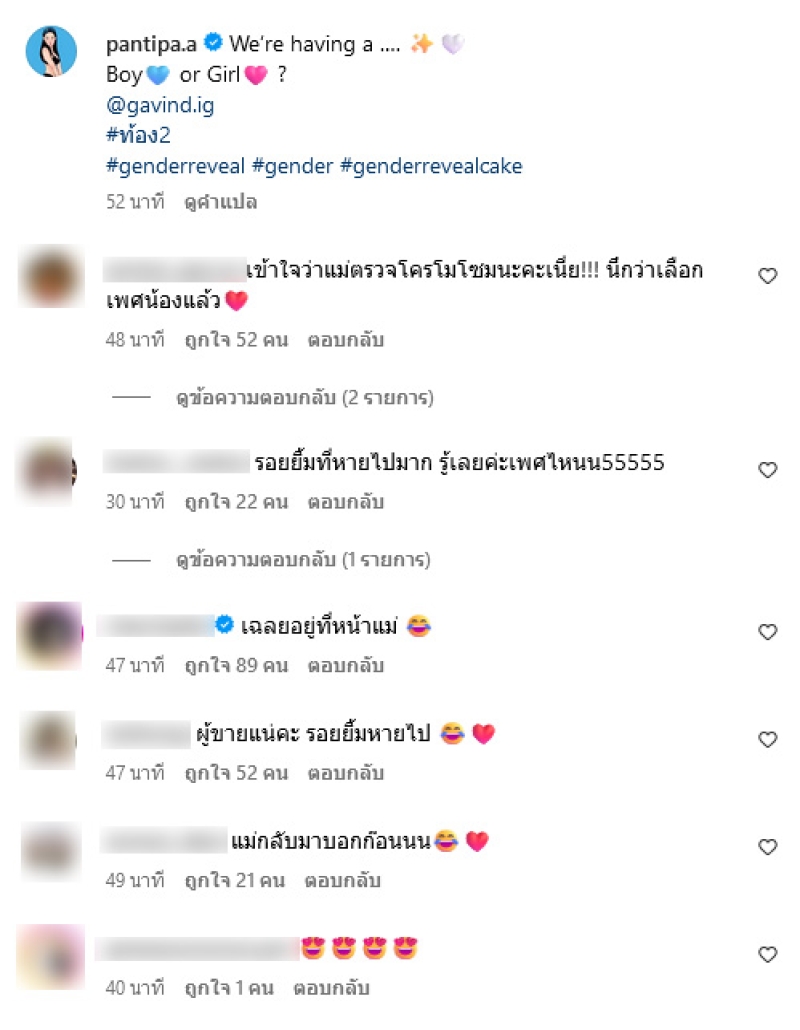Open the #genderrevealcake hashtag
The height and width of the screenshot is (1030, 800).
pyautogui.click(x=431, y=166)
